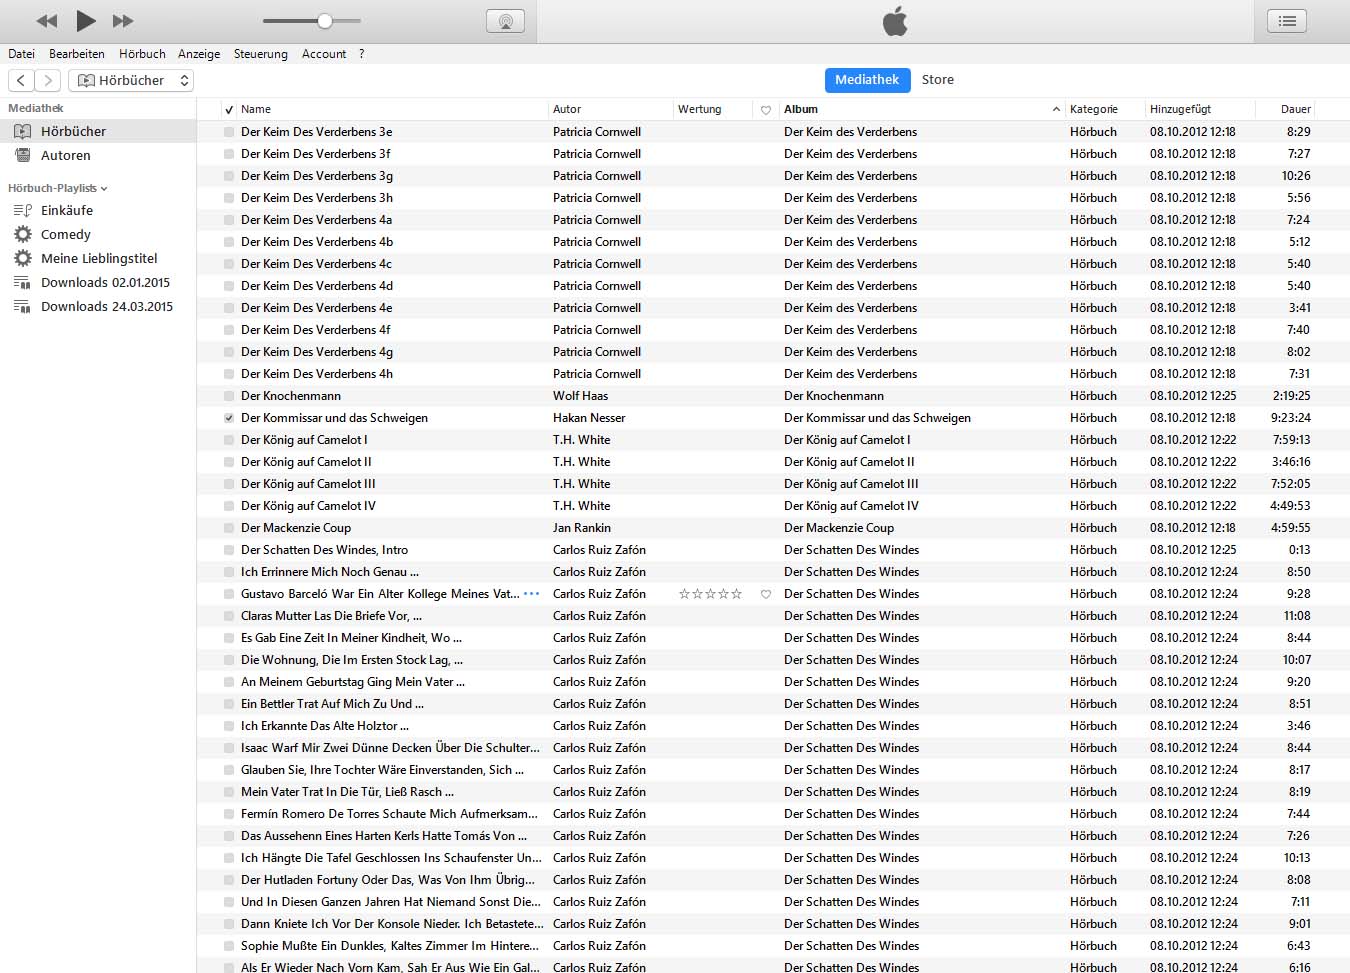Screen dimensions: 1350x973
Task: Open the list view button at top right
Action: coord(1287,21)
